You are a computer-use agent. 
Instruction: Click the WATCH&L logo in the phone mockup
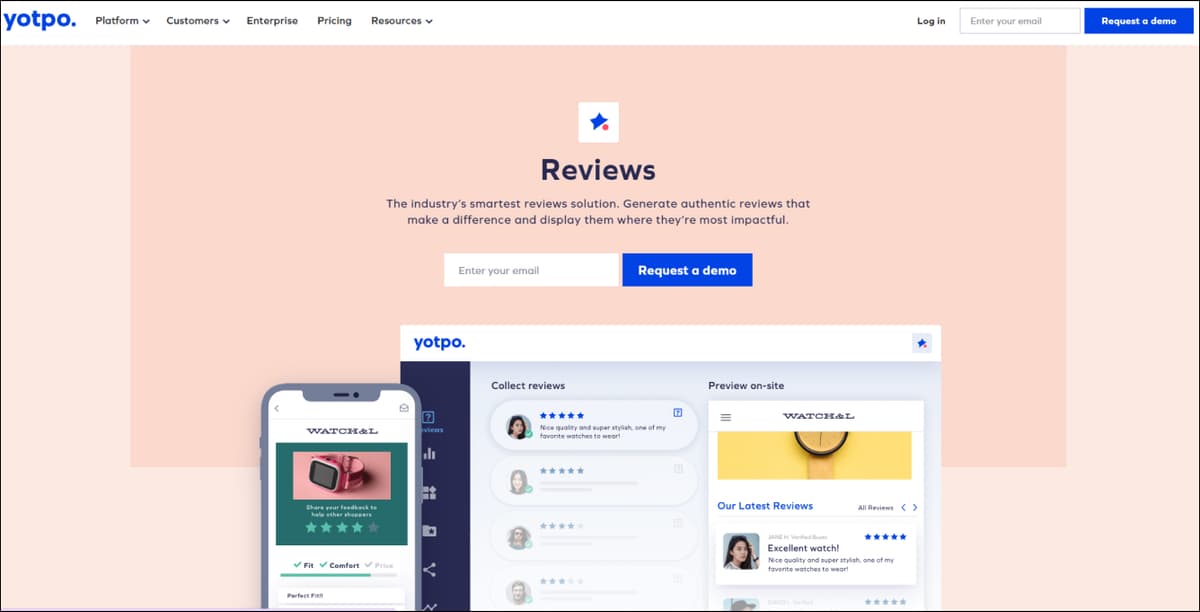click(342, 431)
